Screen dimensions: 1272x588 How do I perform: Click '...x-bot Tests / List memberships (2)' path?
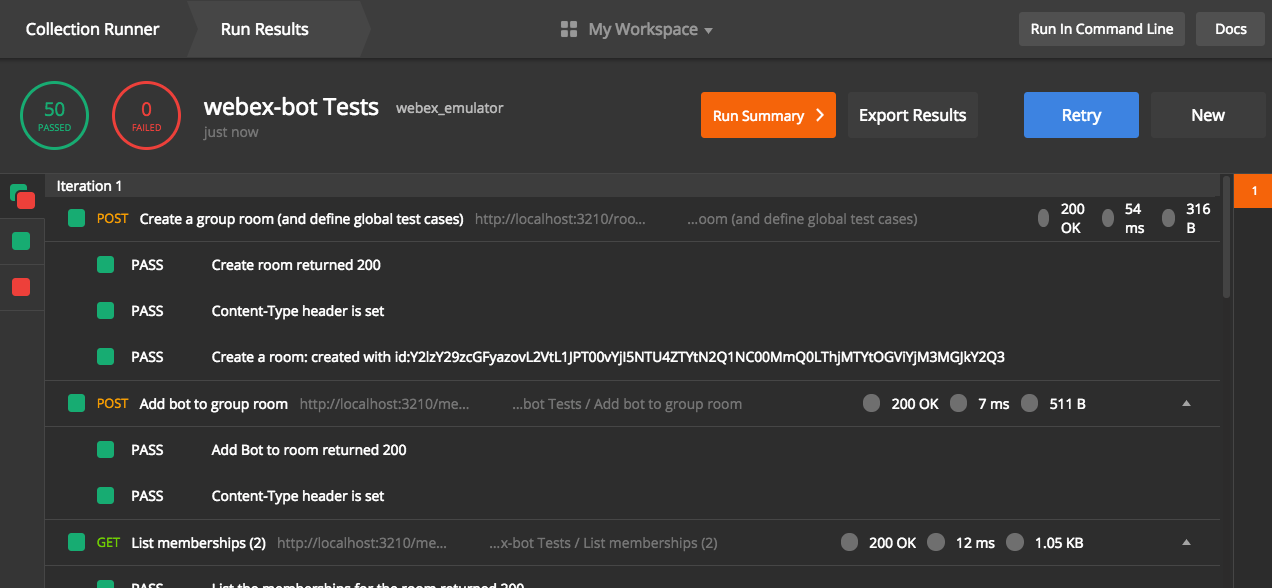click(x=604, y=543)
